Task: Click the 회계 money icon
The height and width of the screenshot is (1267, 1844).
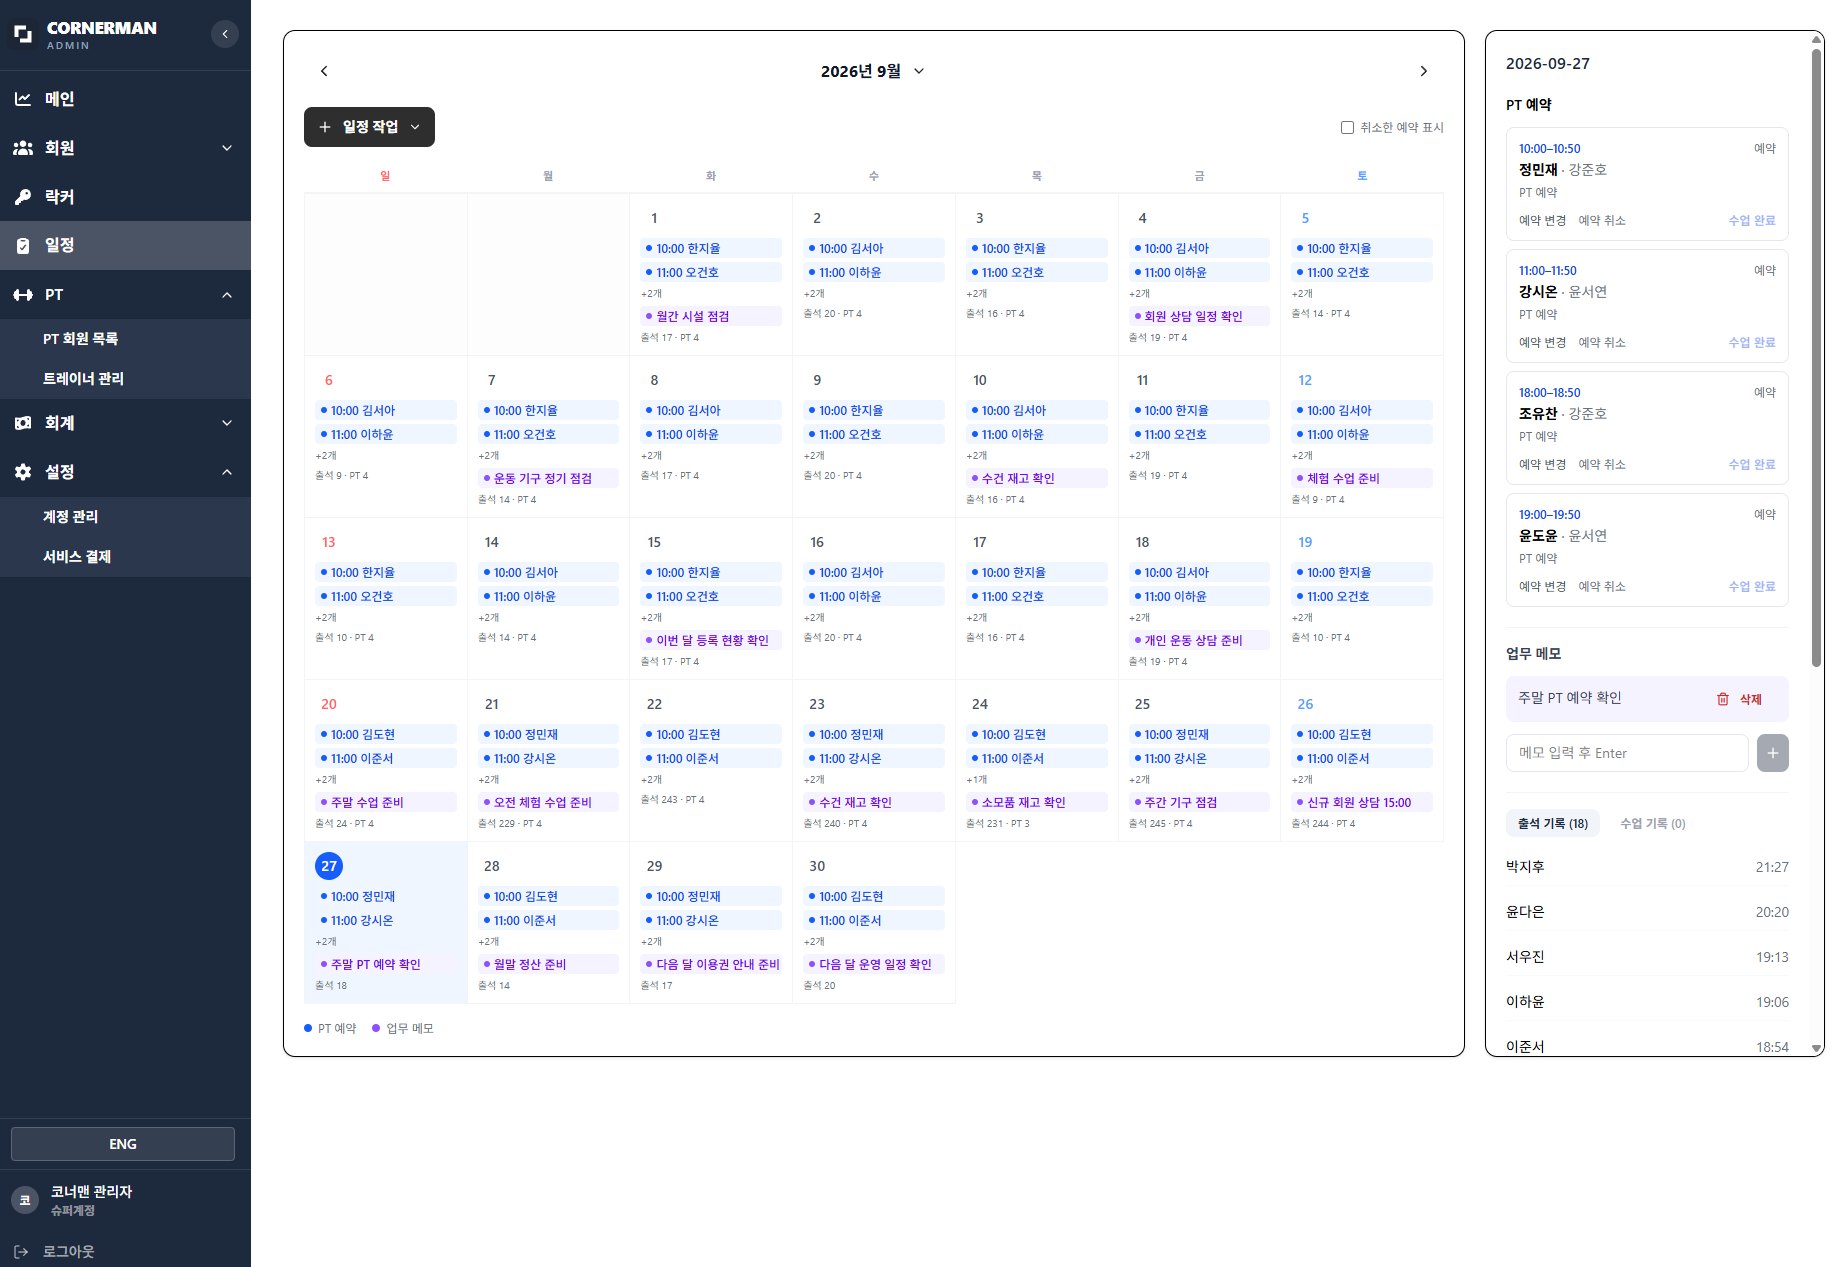Action: click(23, 423)
